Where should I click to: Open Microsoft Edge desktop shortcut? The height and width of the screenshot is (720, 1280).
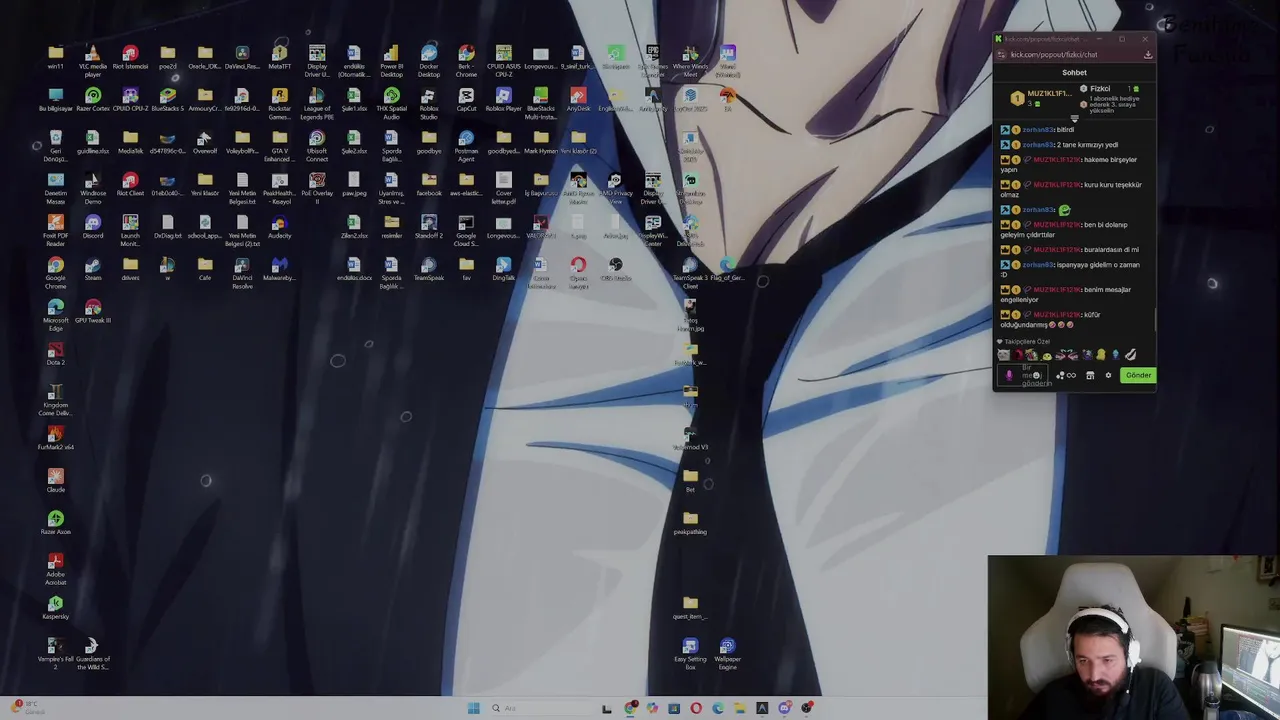click(55, 314)
